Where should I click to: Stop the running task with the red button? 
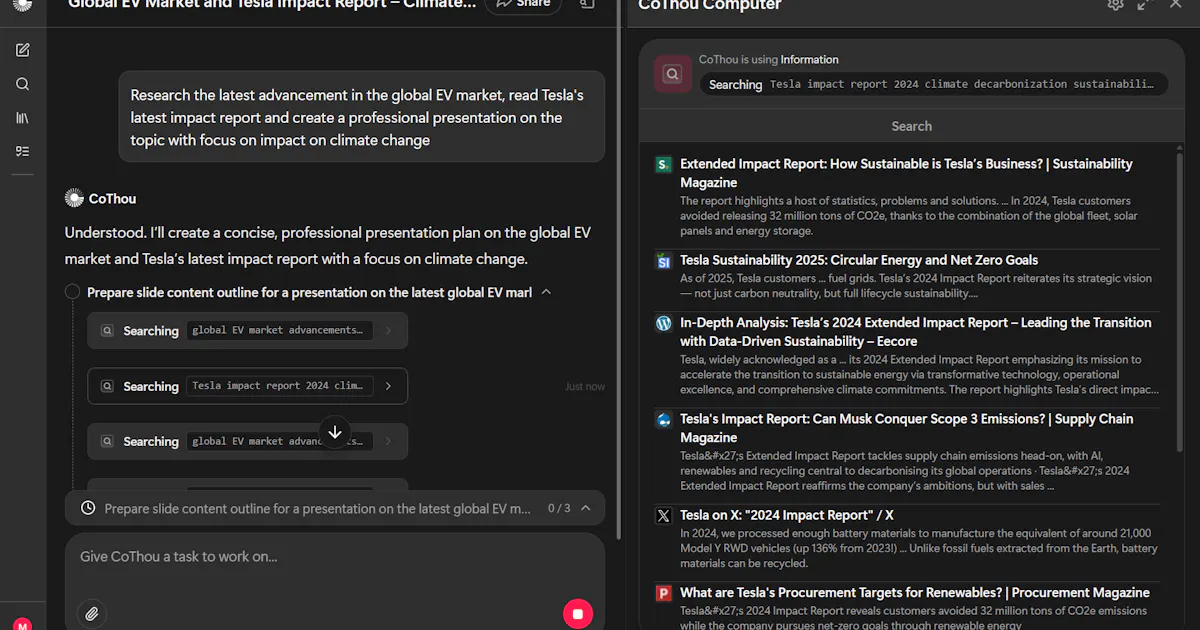coord(578,614)
